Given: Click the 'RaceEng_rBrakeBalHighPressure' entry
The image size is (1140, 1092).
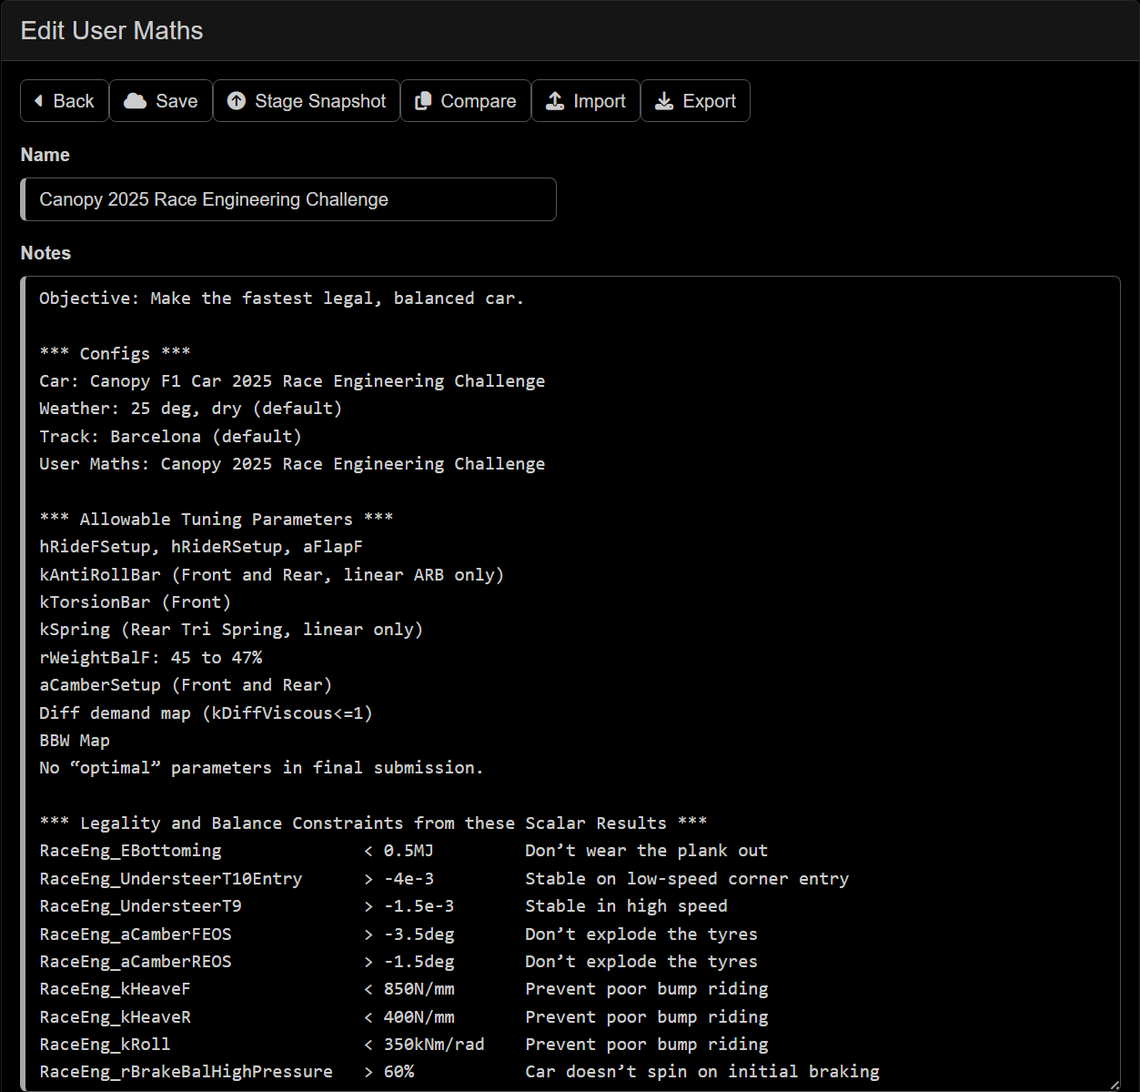Looking at the screenshot, I should click(x=186, y=1072).
